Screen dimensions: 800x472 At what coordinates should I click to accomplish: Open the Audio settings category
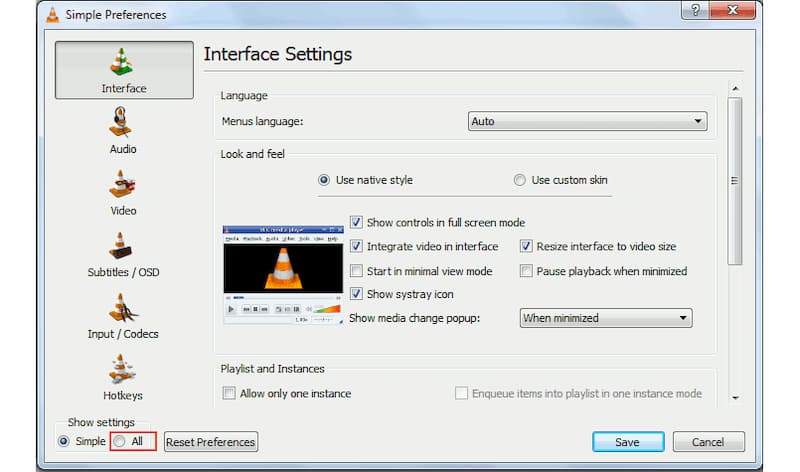[123, 131]
